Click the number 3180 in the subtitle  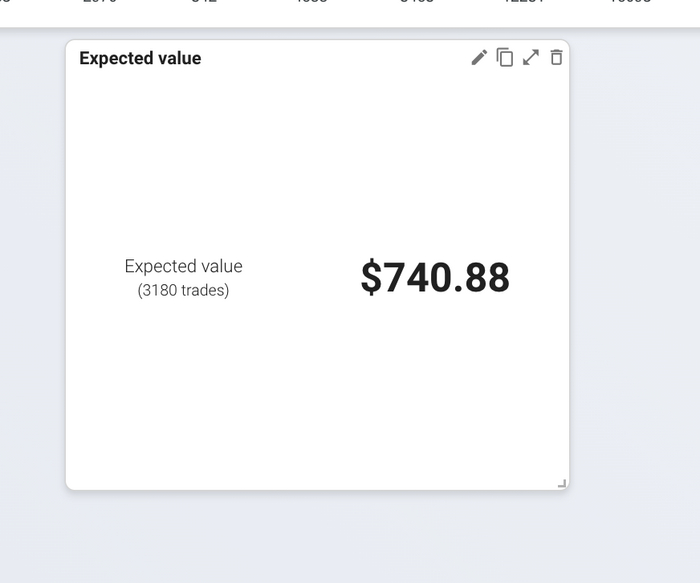click(159, 291)
